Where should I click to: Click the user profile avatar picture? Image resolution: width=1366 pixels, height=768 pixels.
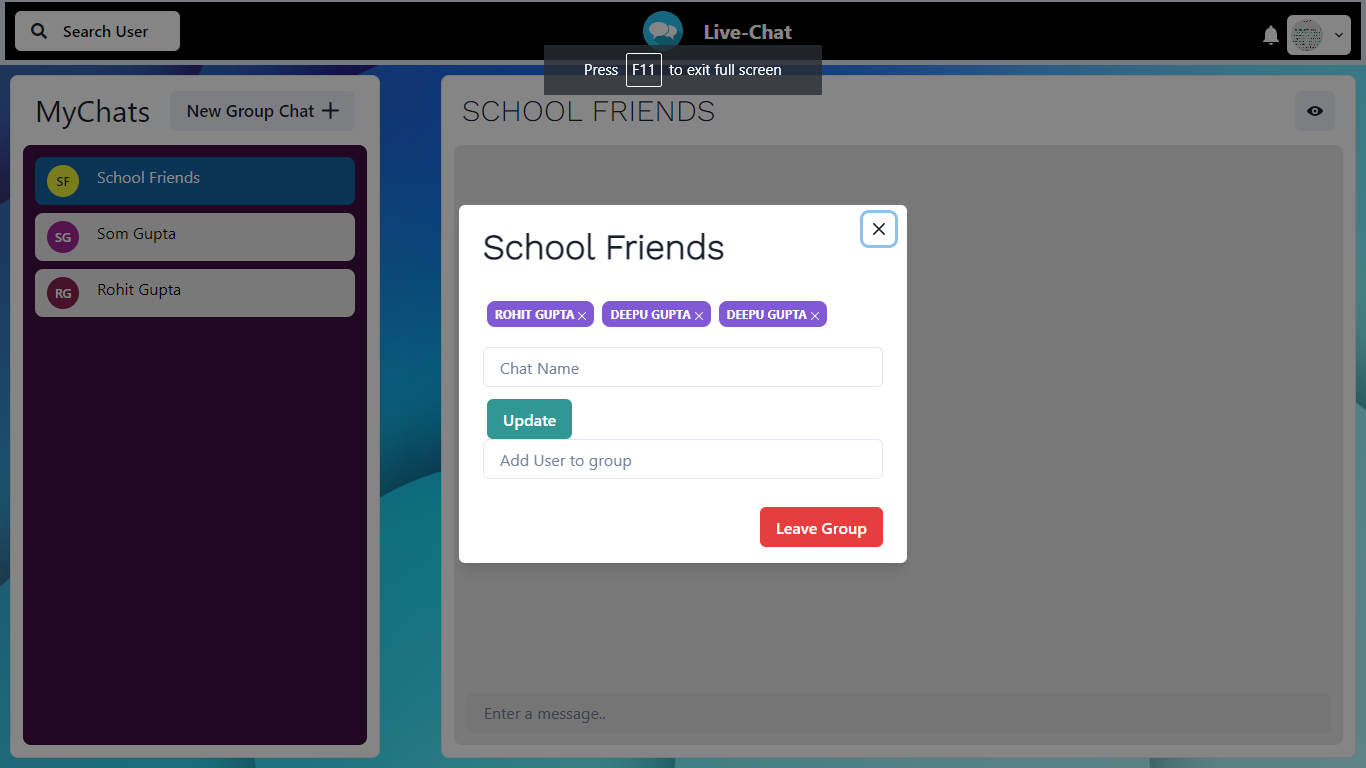1307,36
